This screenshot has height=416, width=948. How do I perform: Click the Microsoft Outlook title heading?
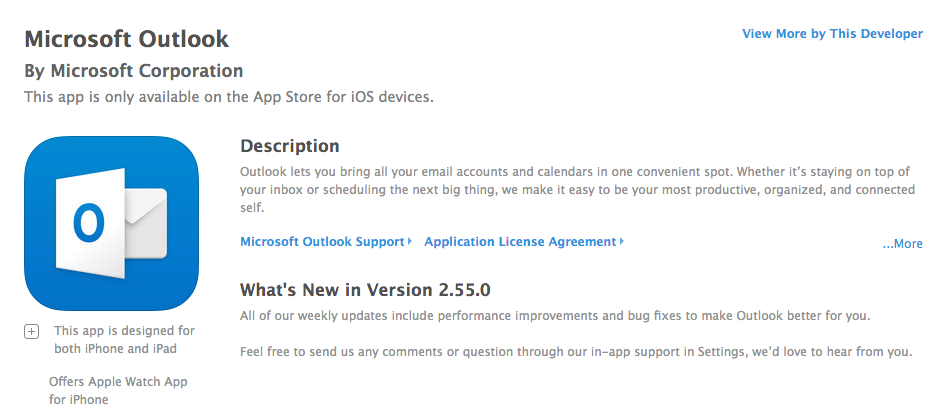point(126,39)
